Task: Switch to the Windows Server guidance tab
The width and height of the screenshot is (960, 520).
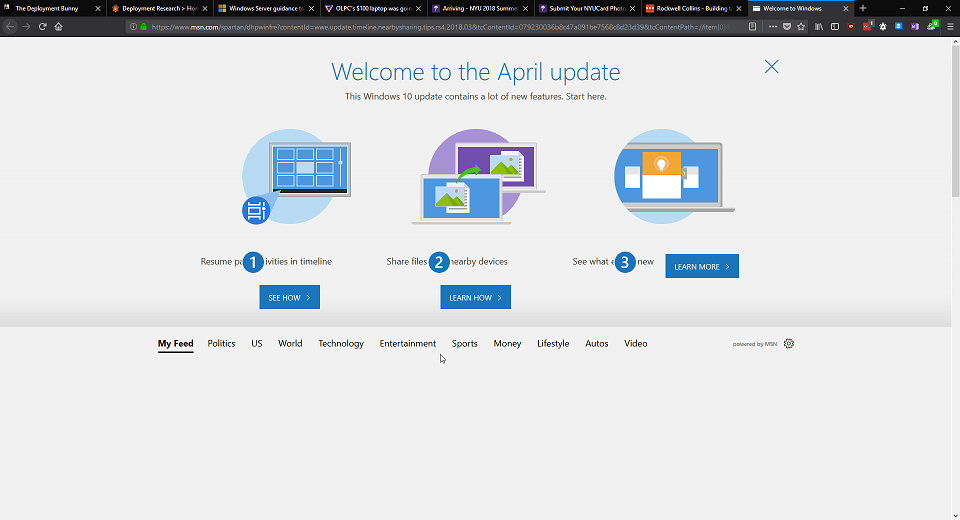Action: tap(266, 9)
